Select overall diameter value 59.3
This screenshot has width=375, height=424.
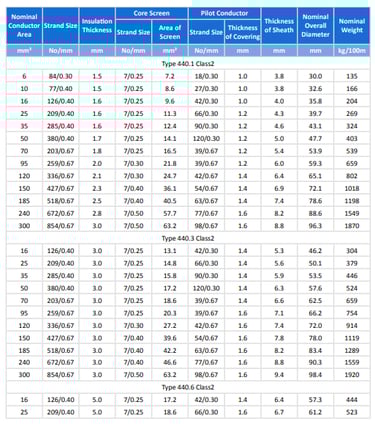315,164
